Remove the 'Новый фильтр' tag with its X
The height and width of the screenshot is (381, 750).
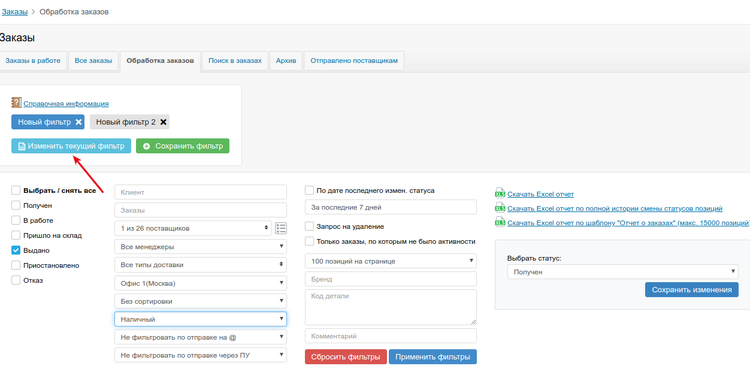click(x=79, y=122)
